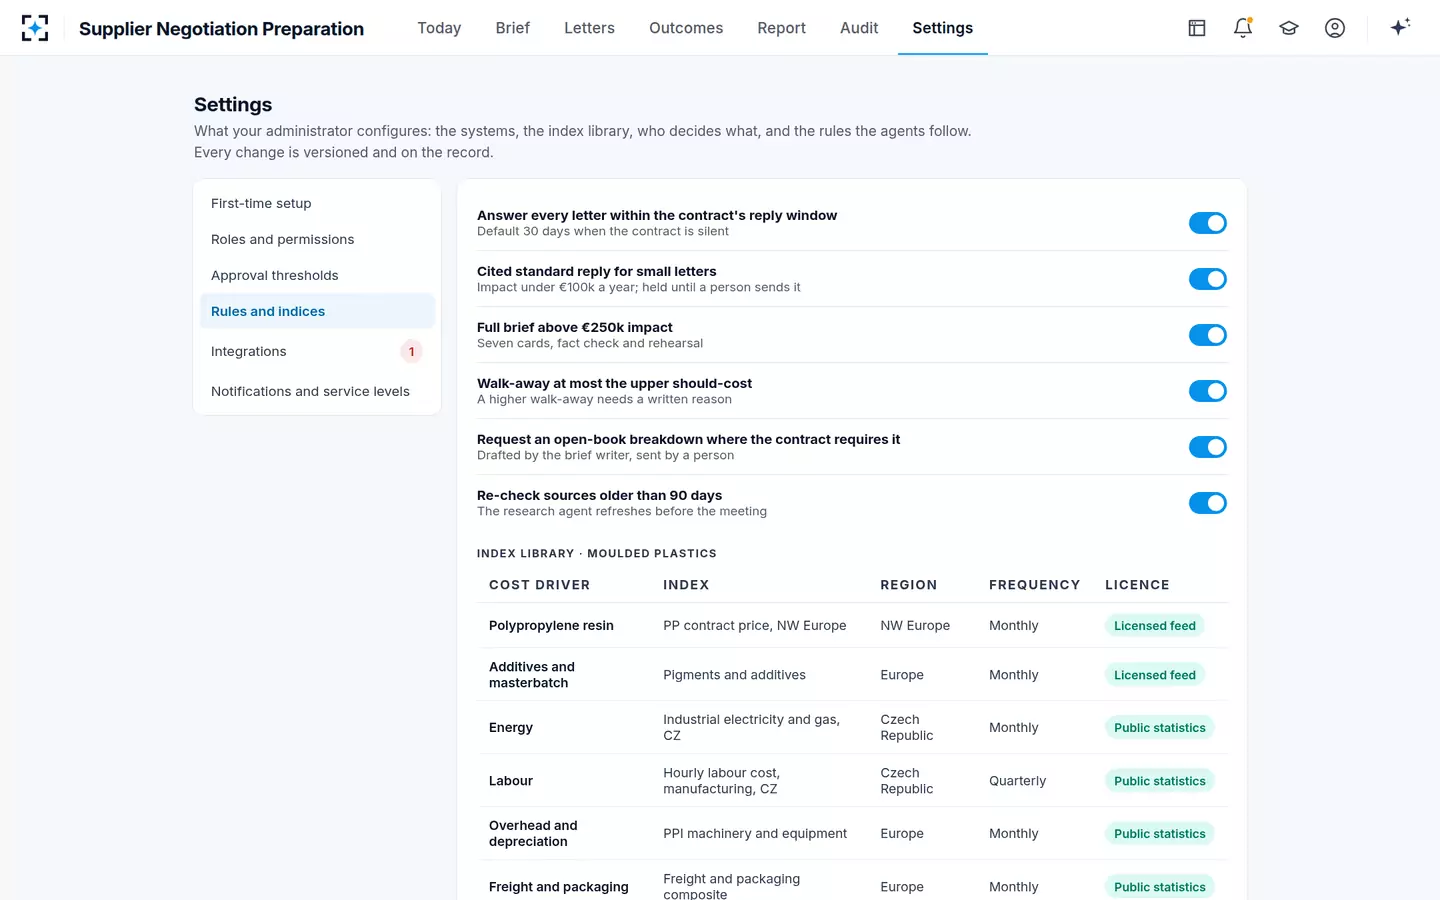This screenshot has width=1440, height=900.
Task: Go to the Today tab
Action: coord(439,28)
